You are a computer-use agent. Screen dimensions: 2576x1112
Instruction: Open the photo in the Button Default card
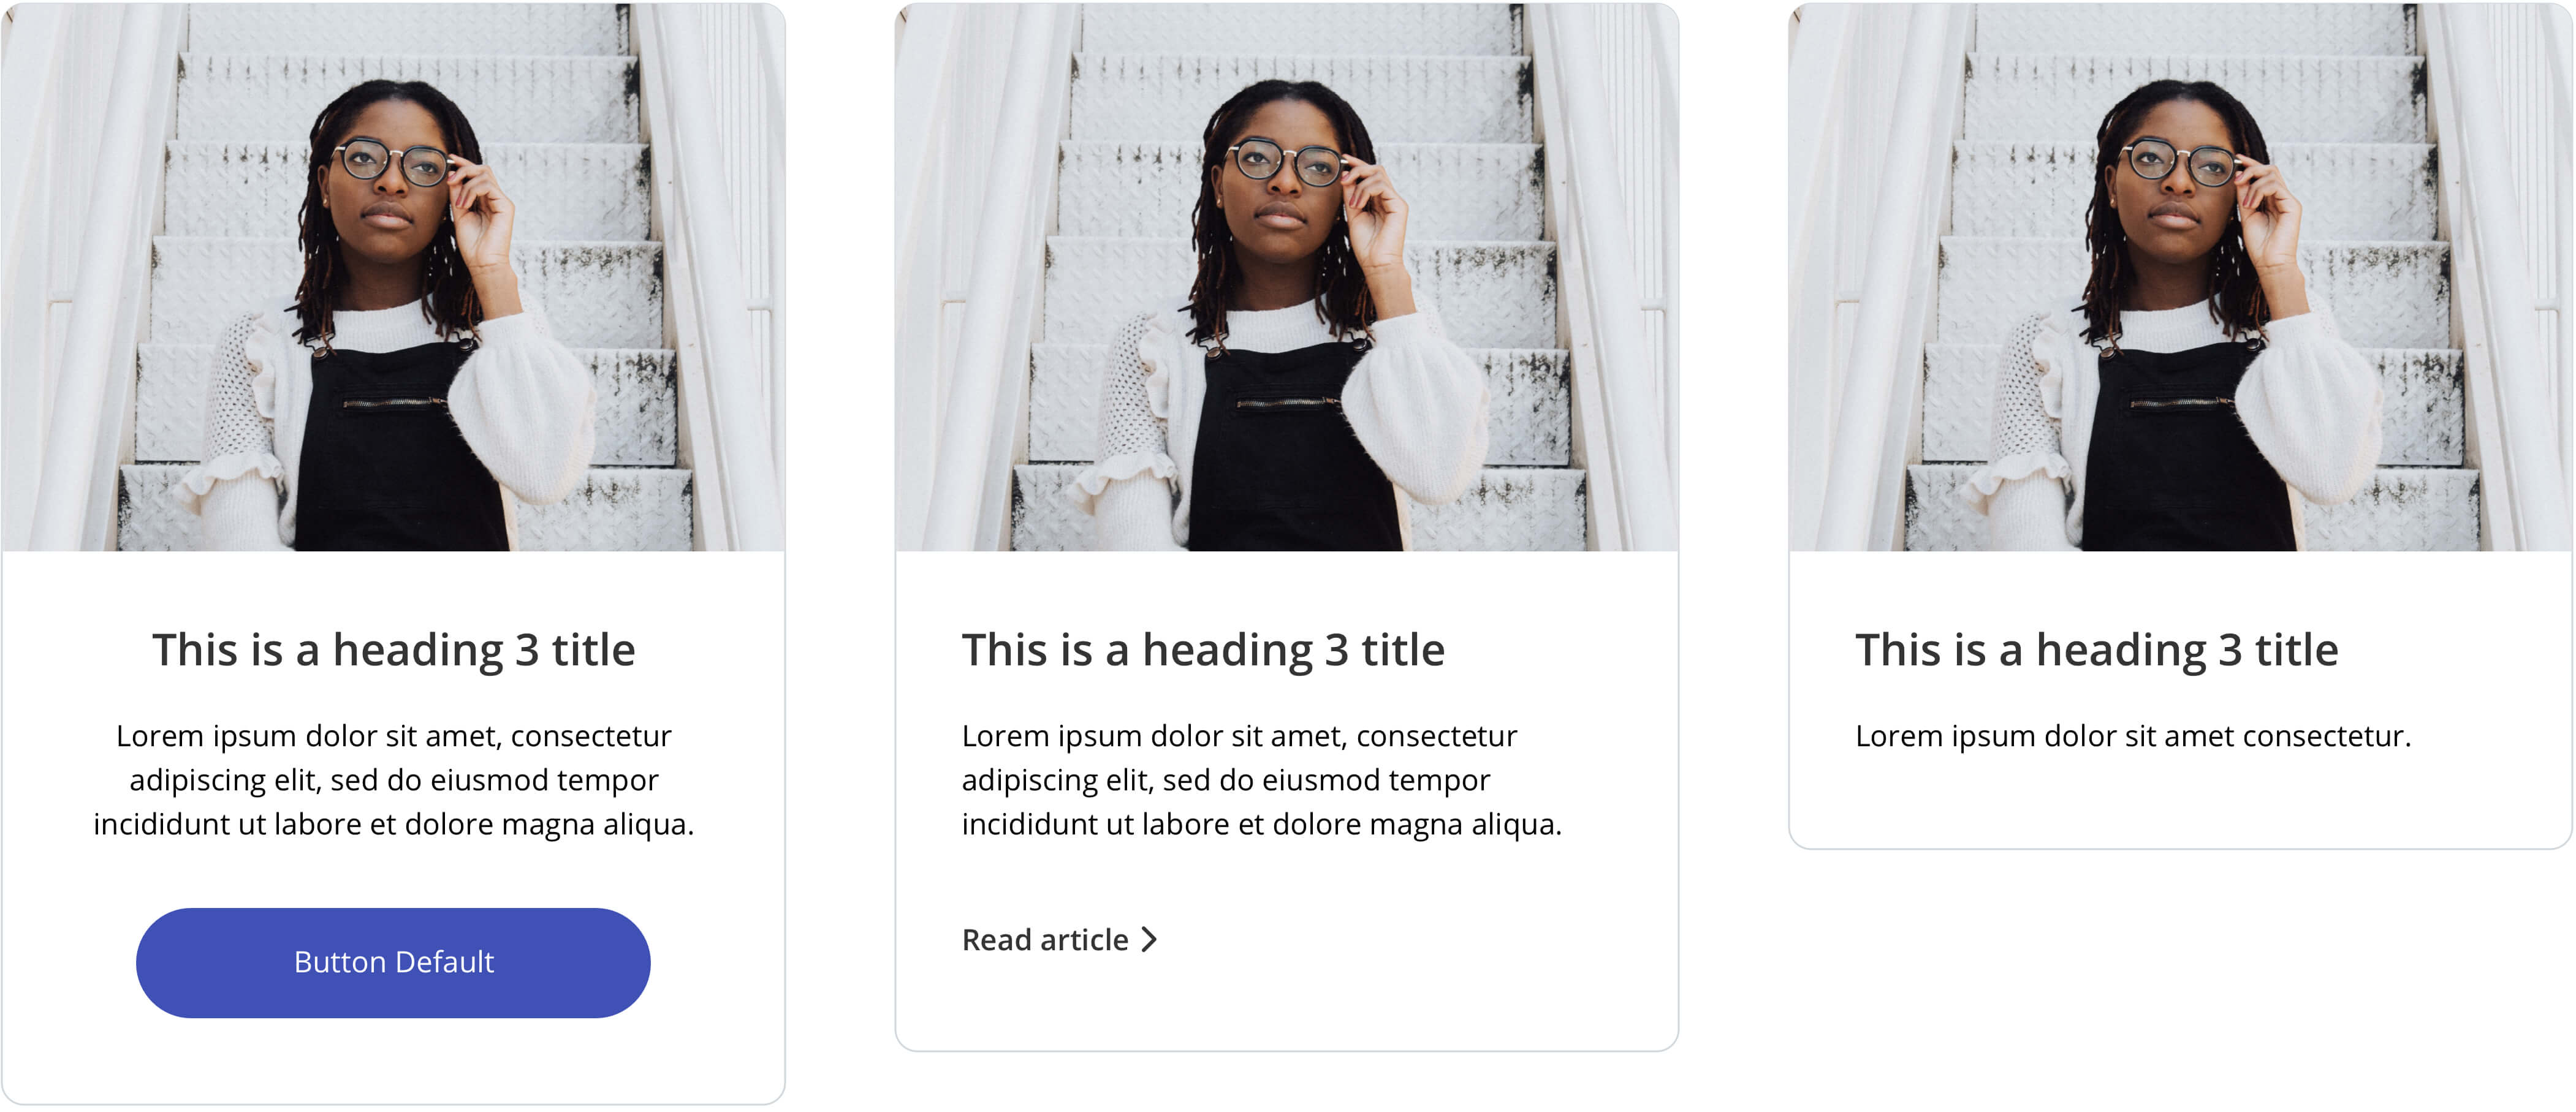[x=393, y=277]
